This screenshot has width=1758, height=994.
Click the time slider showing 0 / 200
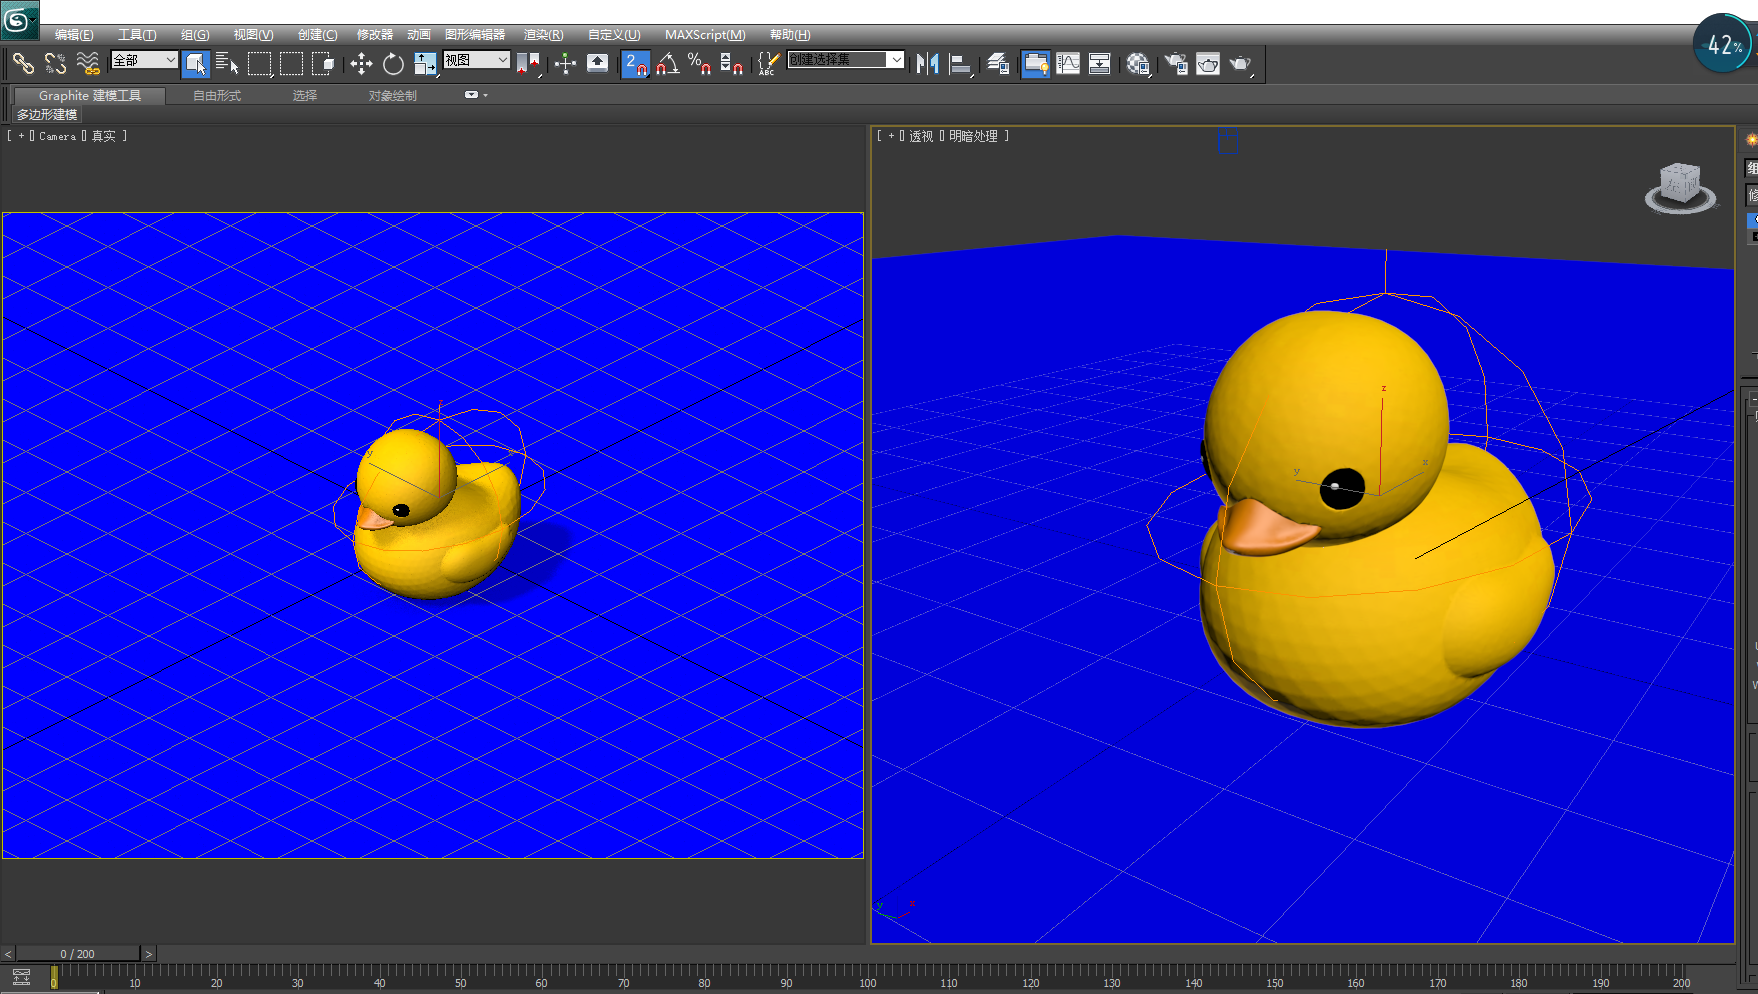tap(78, 954)
